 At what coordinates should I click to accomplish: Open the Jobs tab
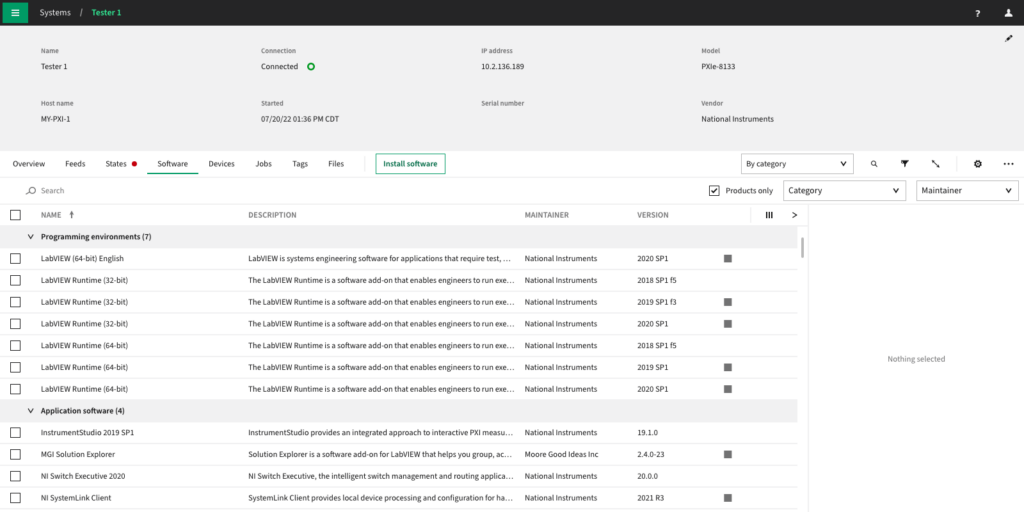tap(264, 164)
